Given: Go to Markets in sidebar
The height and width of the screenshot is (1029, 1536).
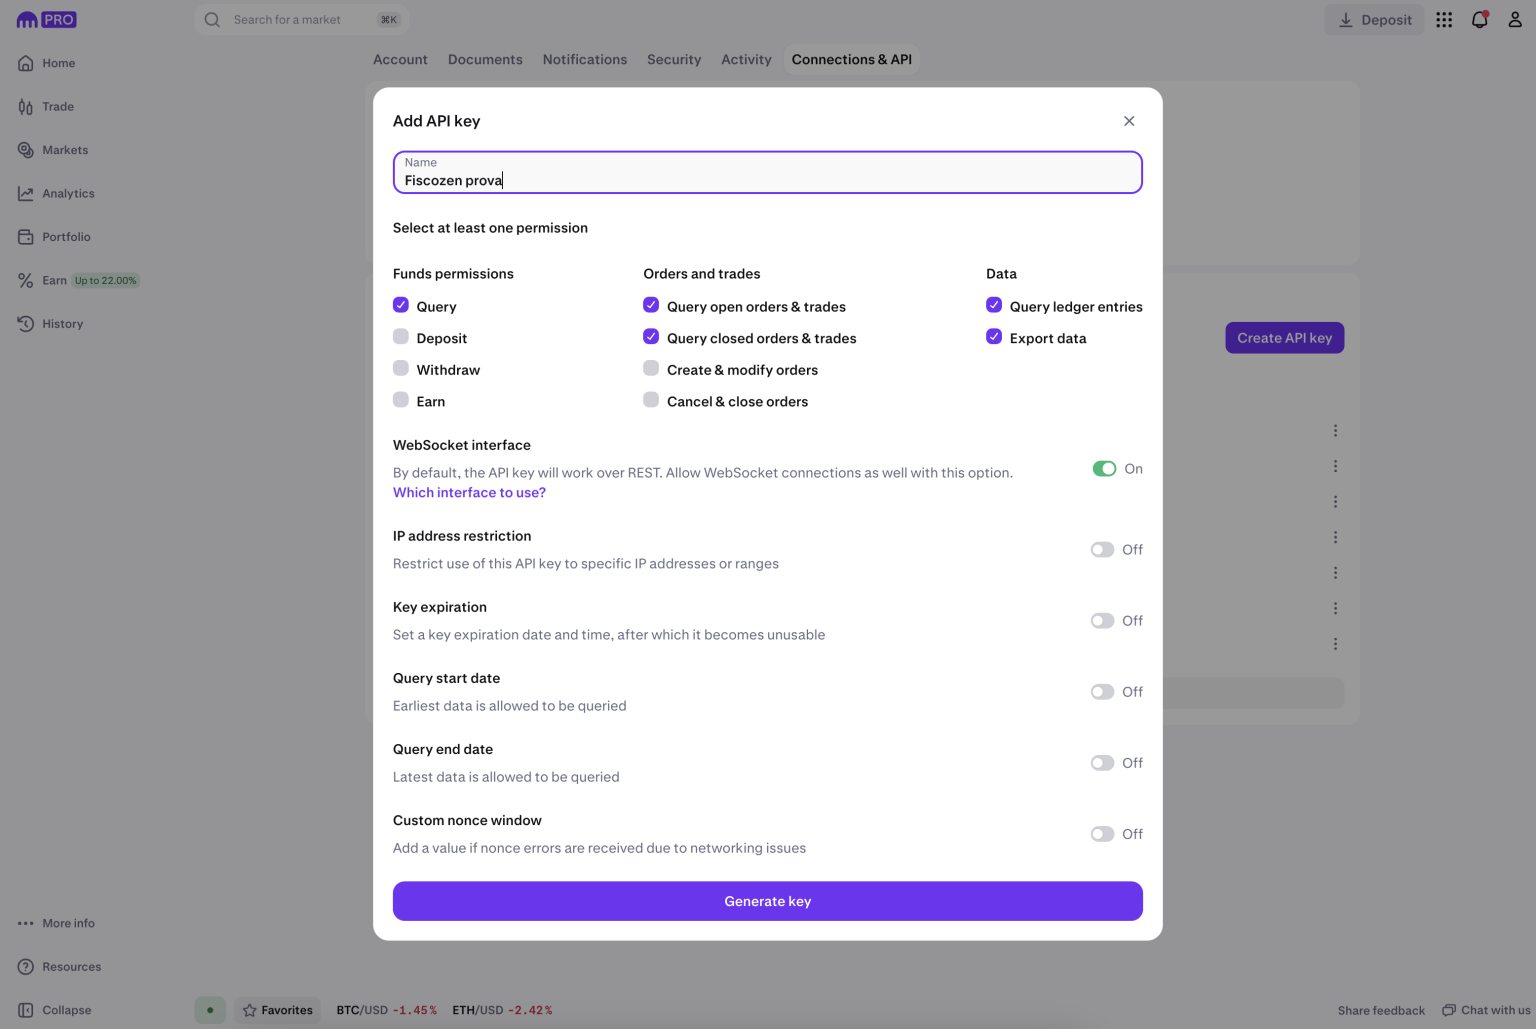Looking at the screenshot, I should (64, 150).
